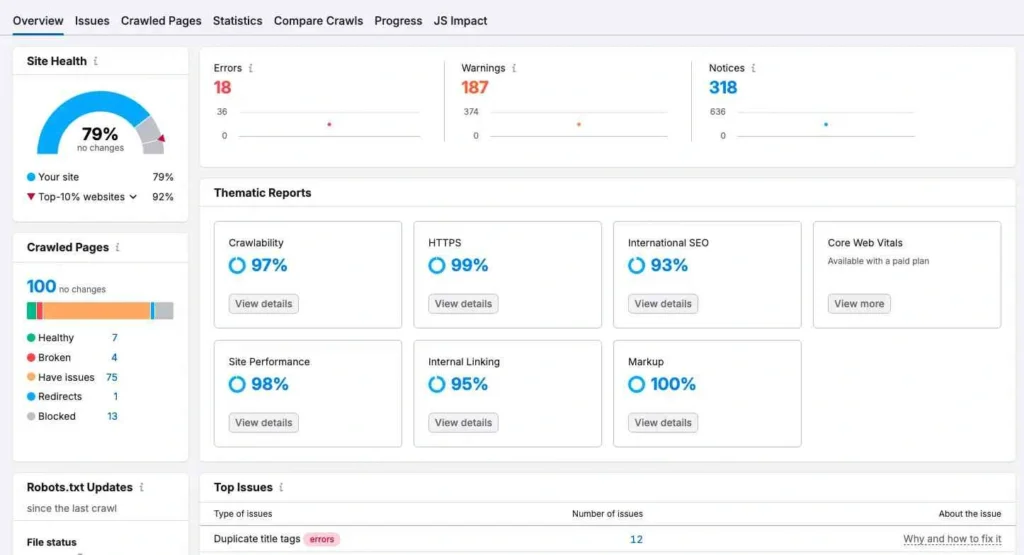
Task: Click the red Top-10% websites triangle marker
Action: point(31,197)
